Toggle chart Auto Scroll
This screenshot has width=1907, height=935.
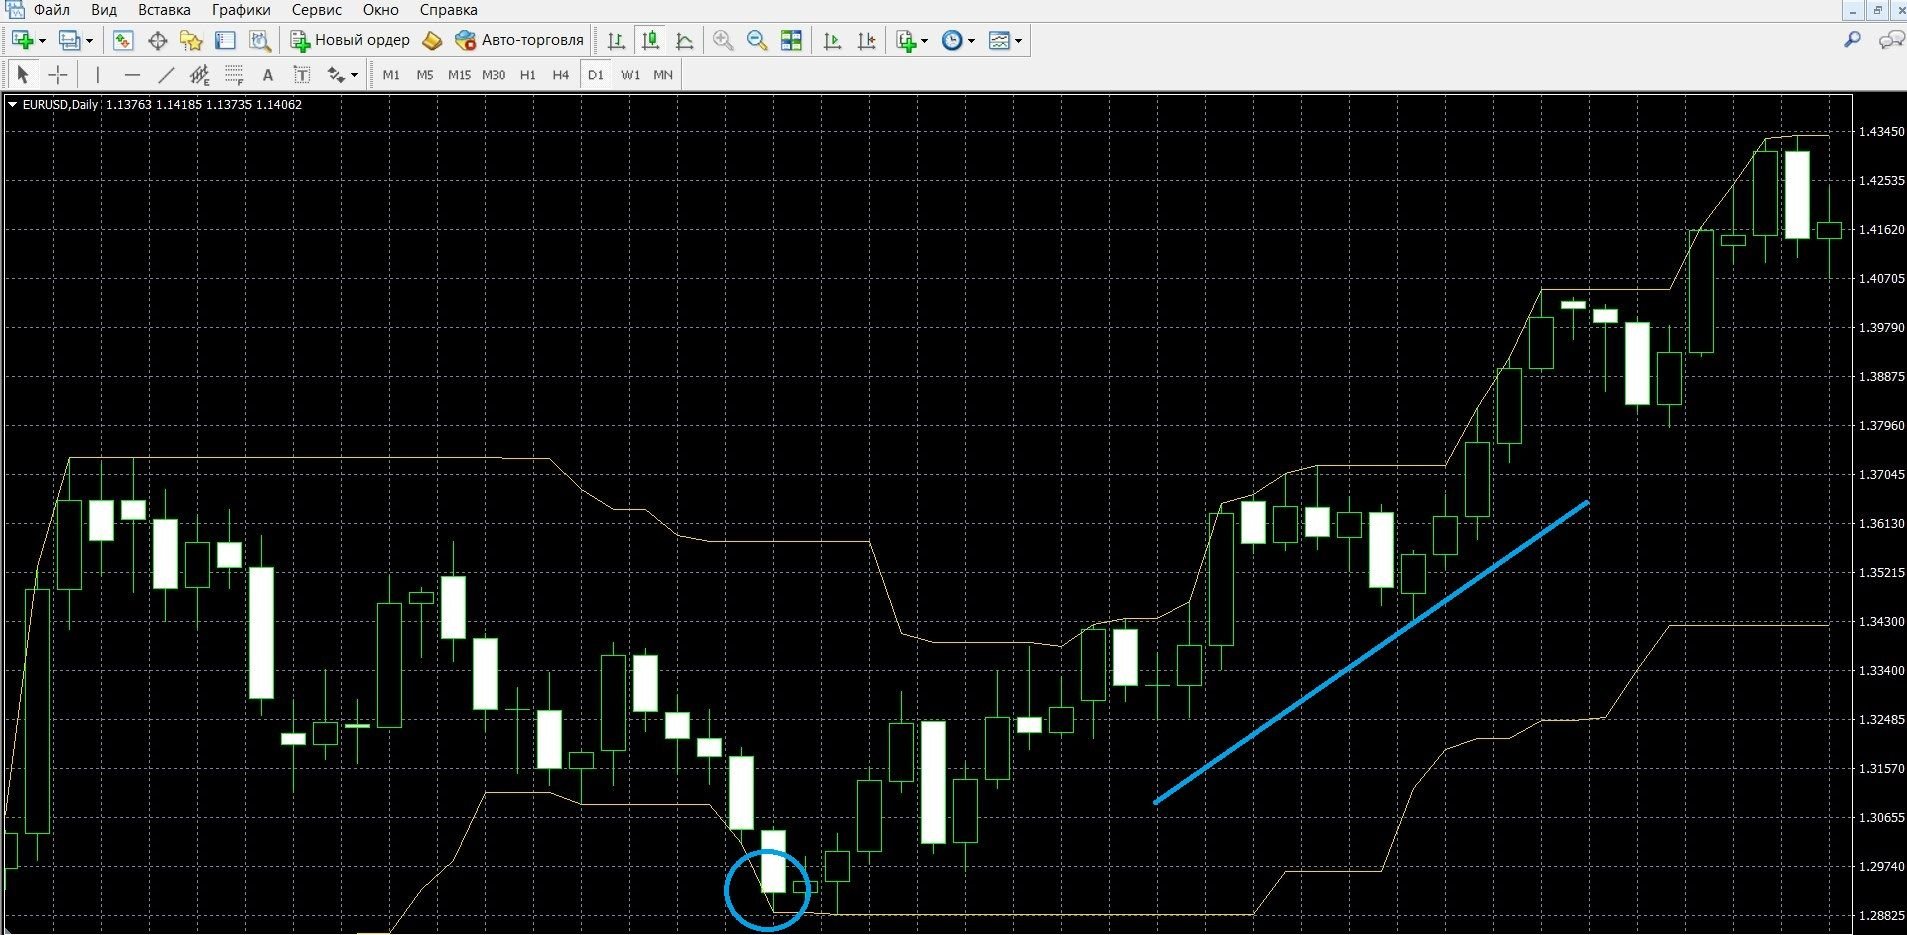click(832, 41)
